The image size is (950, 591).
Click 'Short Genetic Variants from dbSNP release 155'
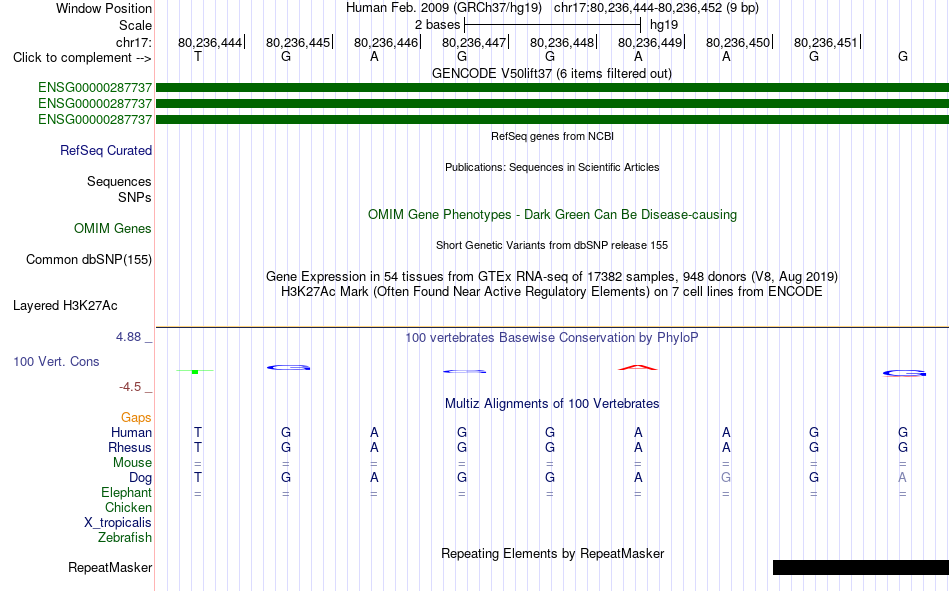coord(552,245)
